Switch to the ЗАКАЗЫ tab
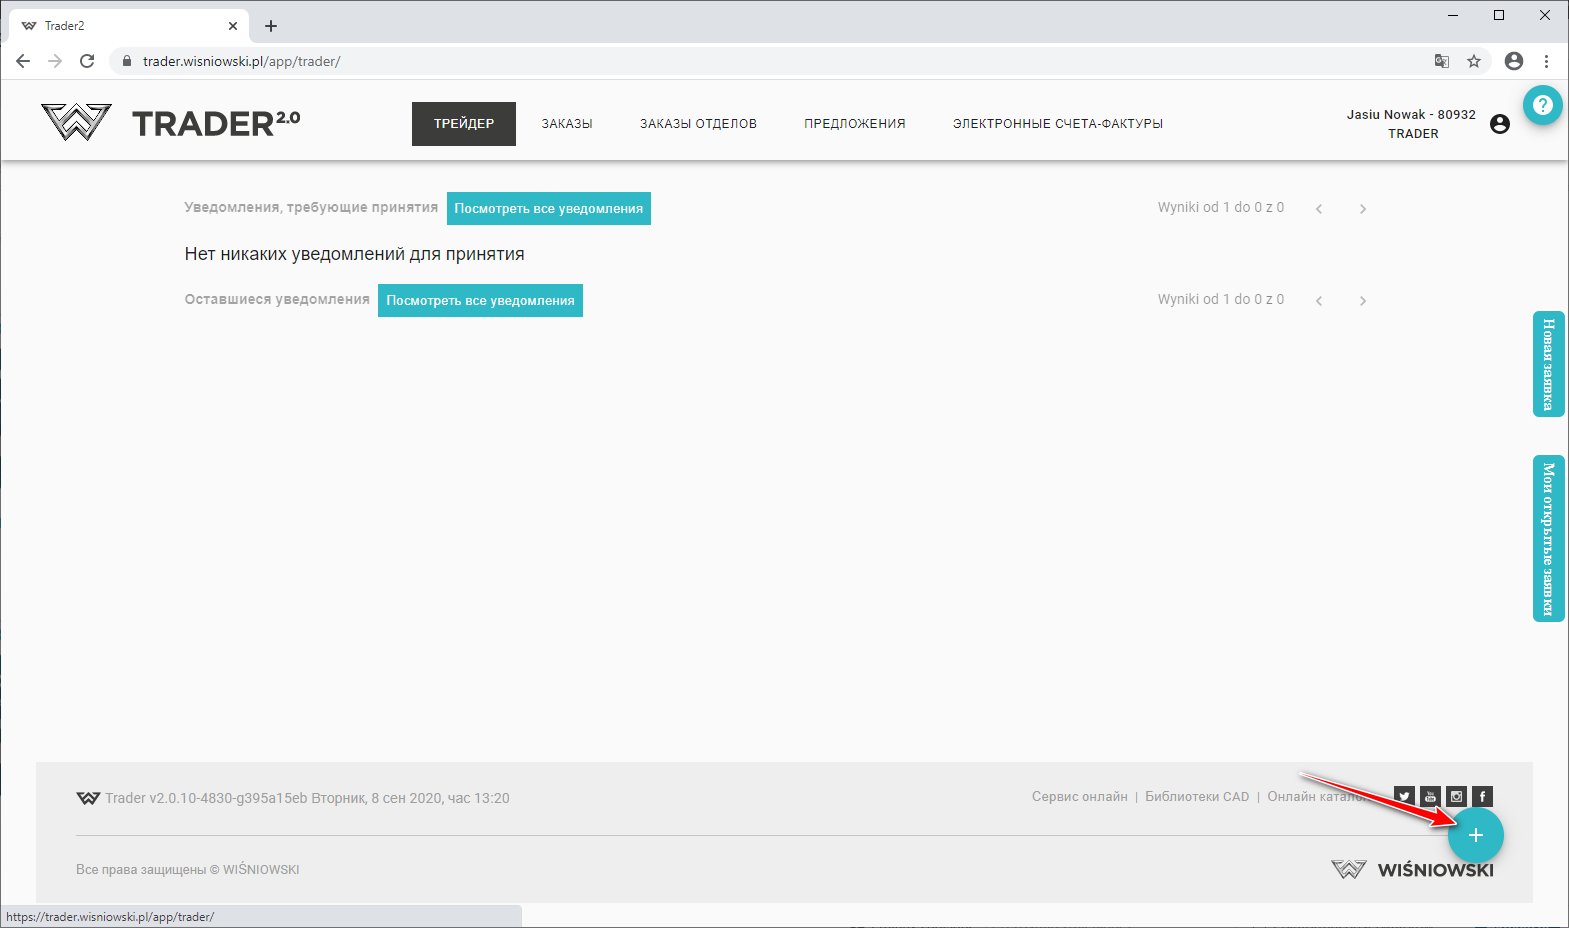Screen dimensions: 1569x928 pyautogui.click(x=567, y=124)
